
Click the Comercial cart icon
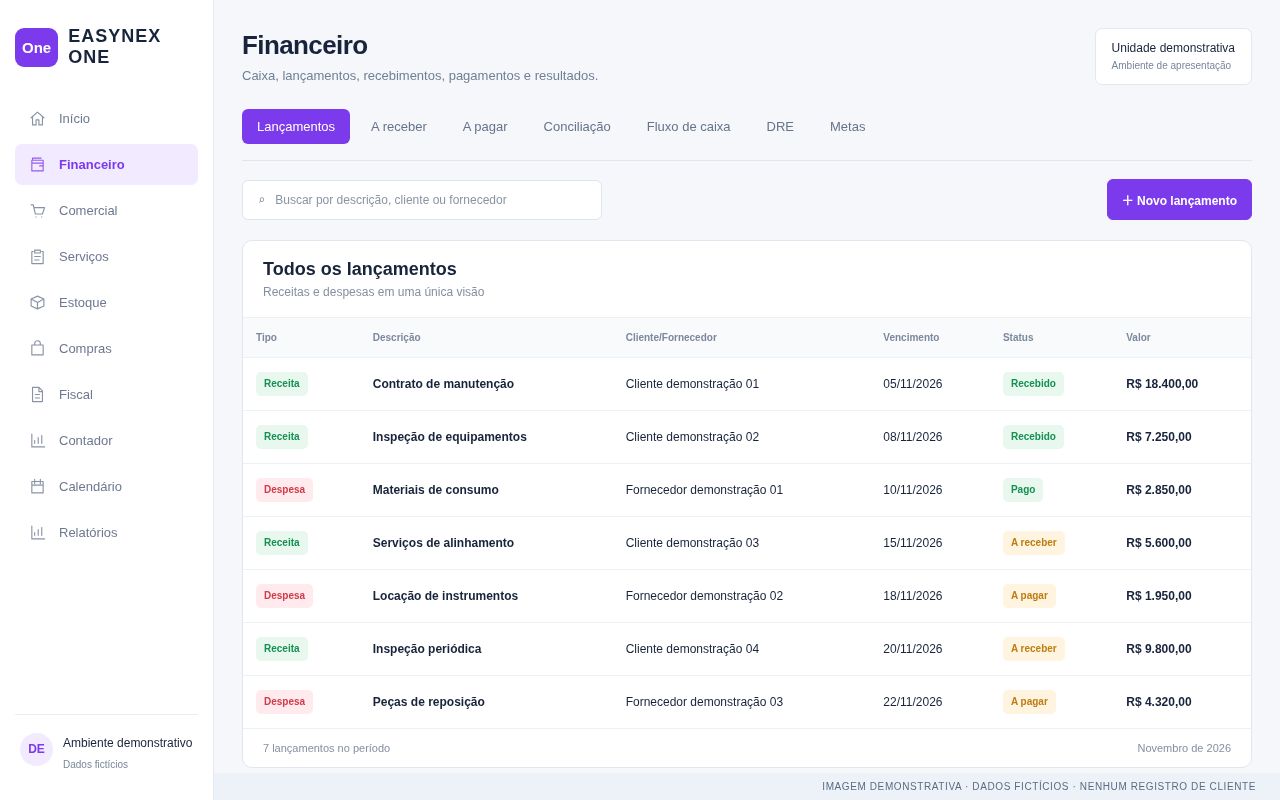(x=37, y=210)
